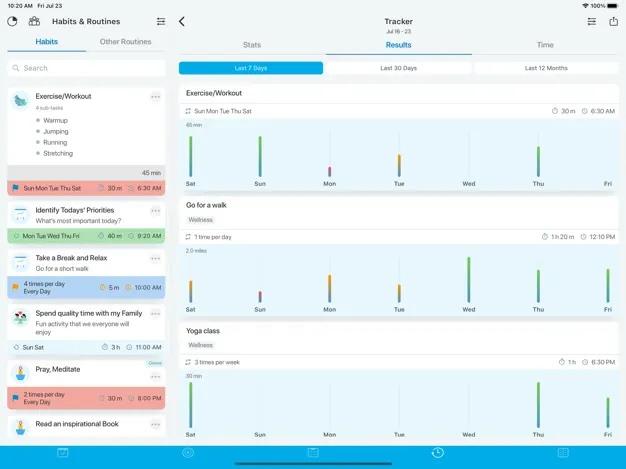Select the tracker history clock tab in bottom bar
Viewport: 626px width, 469px height.
(438, 452)
